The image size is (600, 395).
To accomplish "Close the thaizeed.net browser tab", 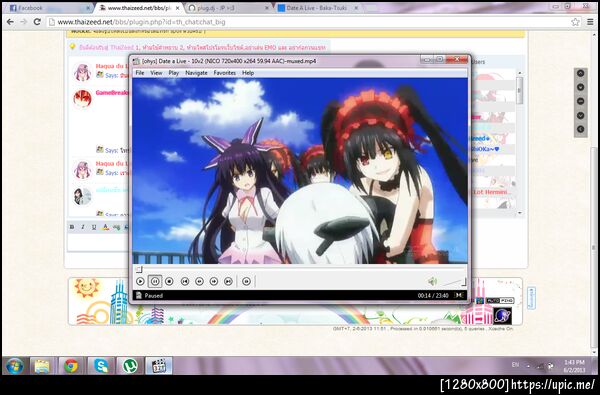I will point(178,8).
